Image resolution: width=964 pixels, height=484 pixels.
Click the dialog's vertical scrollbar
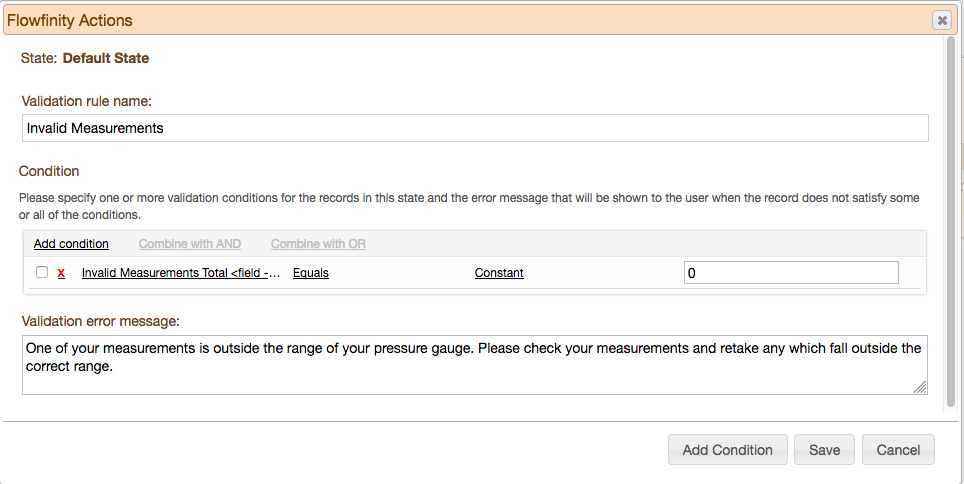(948, 220)
